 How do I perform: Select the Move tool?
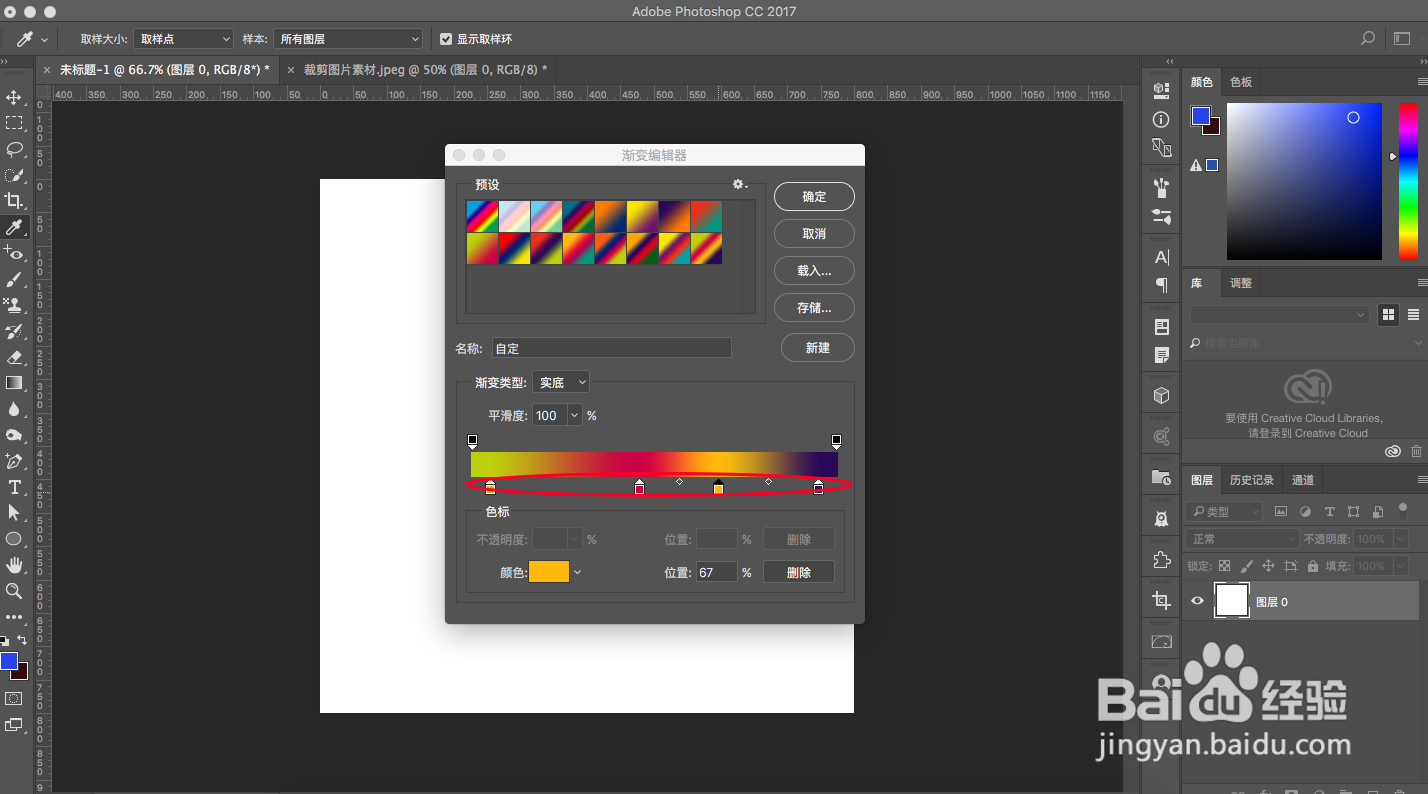[x=14, y=97]
